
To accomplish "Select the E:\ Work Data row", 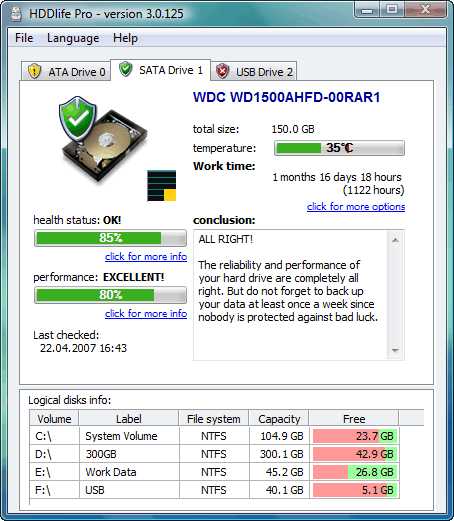I will pyautogui.click(x=214, y=472).
